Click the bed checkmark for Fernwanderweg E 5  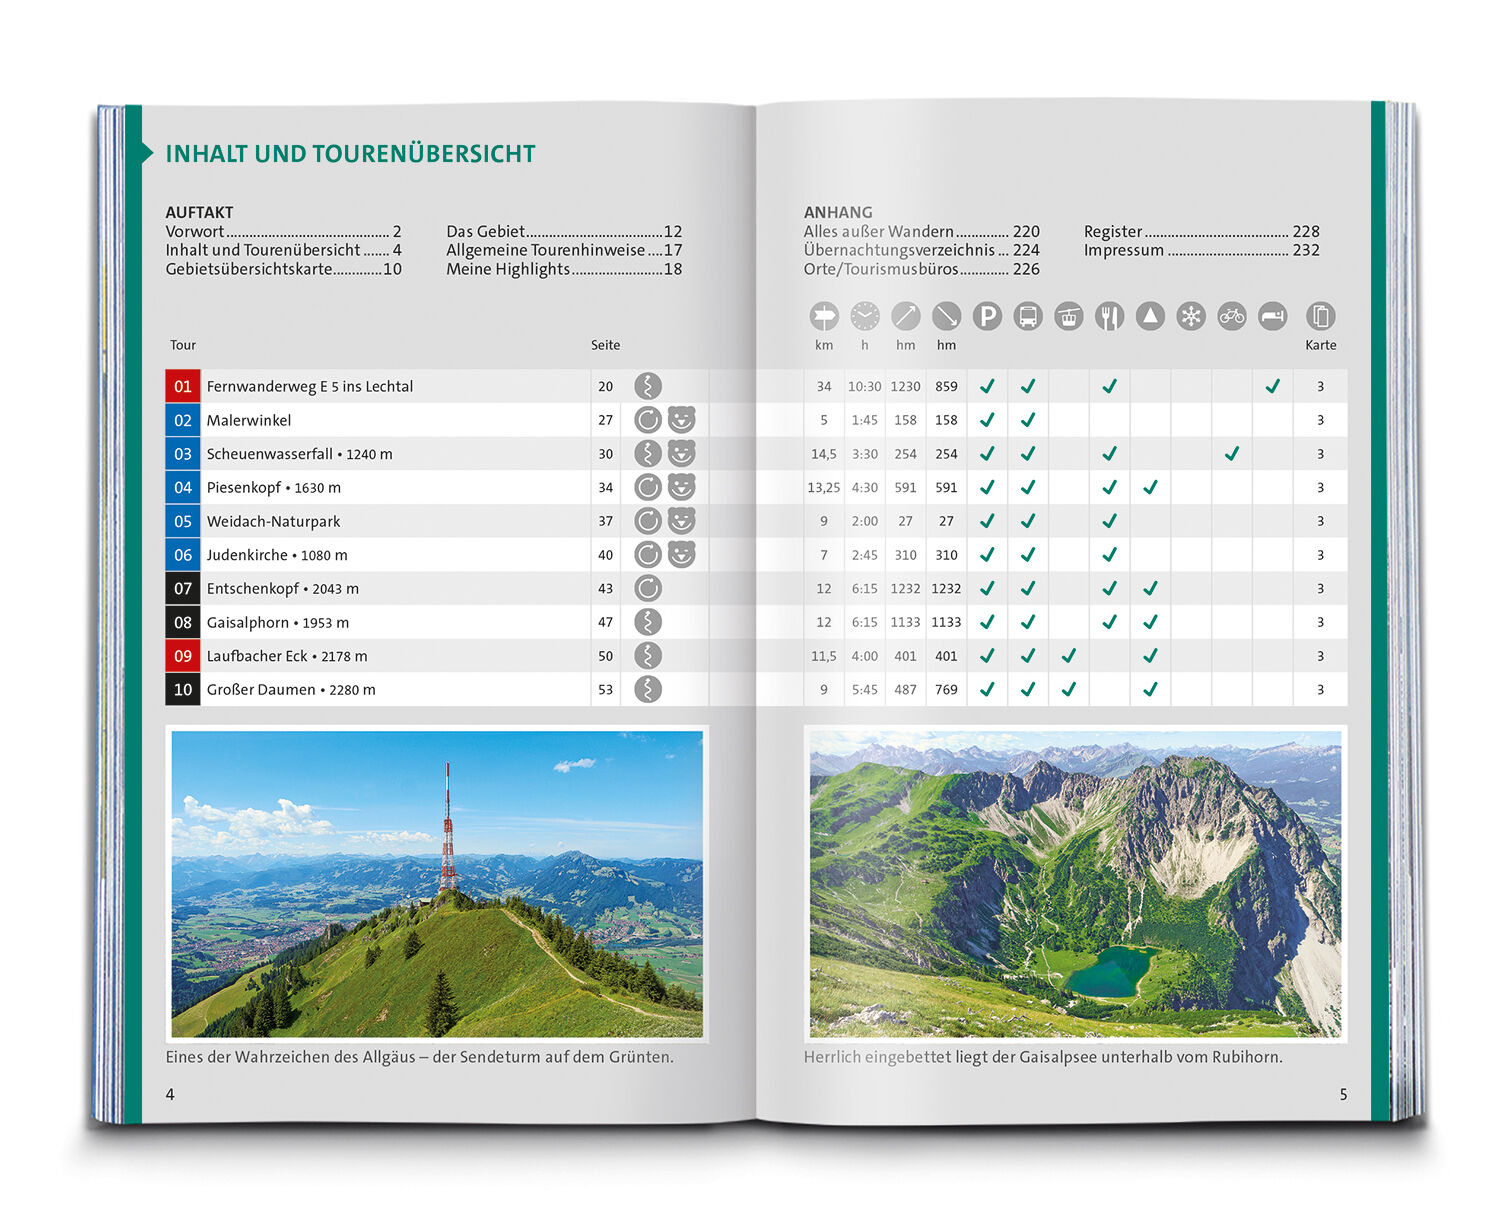tap(1272, 386)
